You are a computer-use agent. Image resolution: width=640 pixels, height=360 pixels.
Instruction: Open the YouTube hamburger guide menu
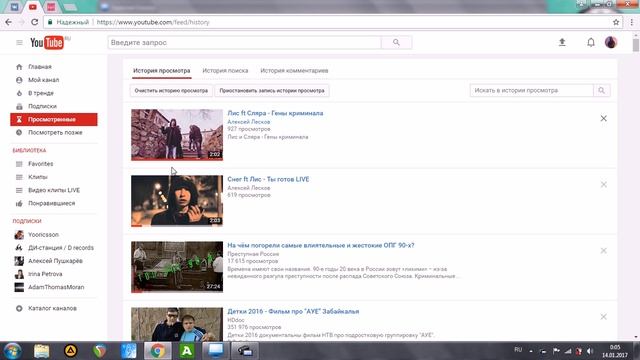pyautogui.click(x=19, y=42)
